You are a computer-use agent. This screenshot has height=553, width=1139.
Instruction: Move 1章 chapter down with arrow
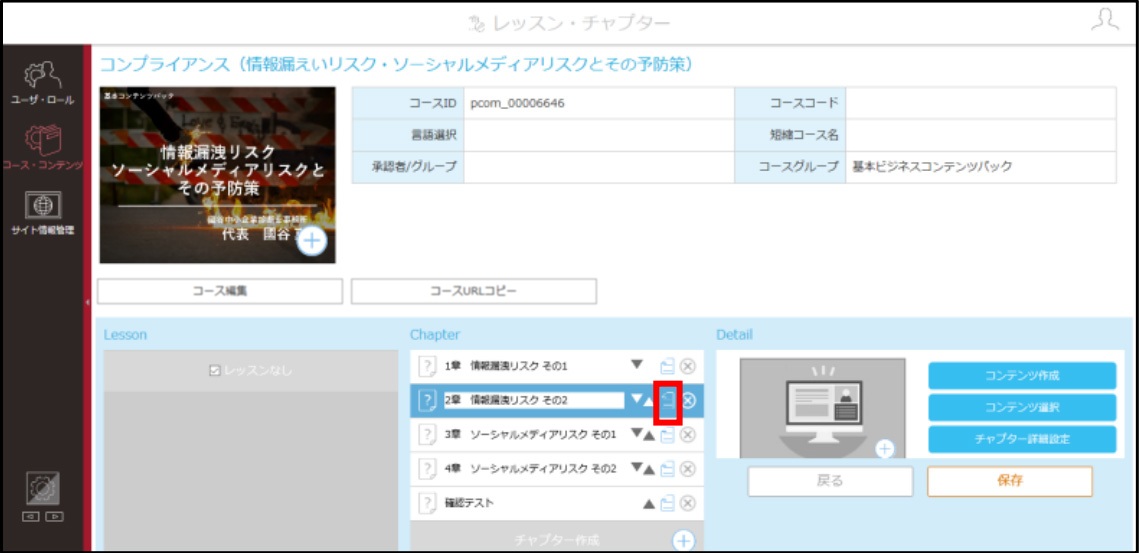637,365
